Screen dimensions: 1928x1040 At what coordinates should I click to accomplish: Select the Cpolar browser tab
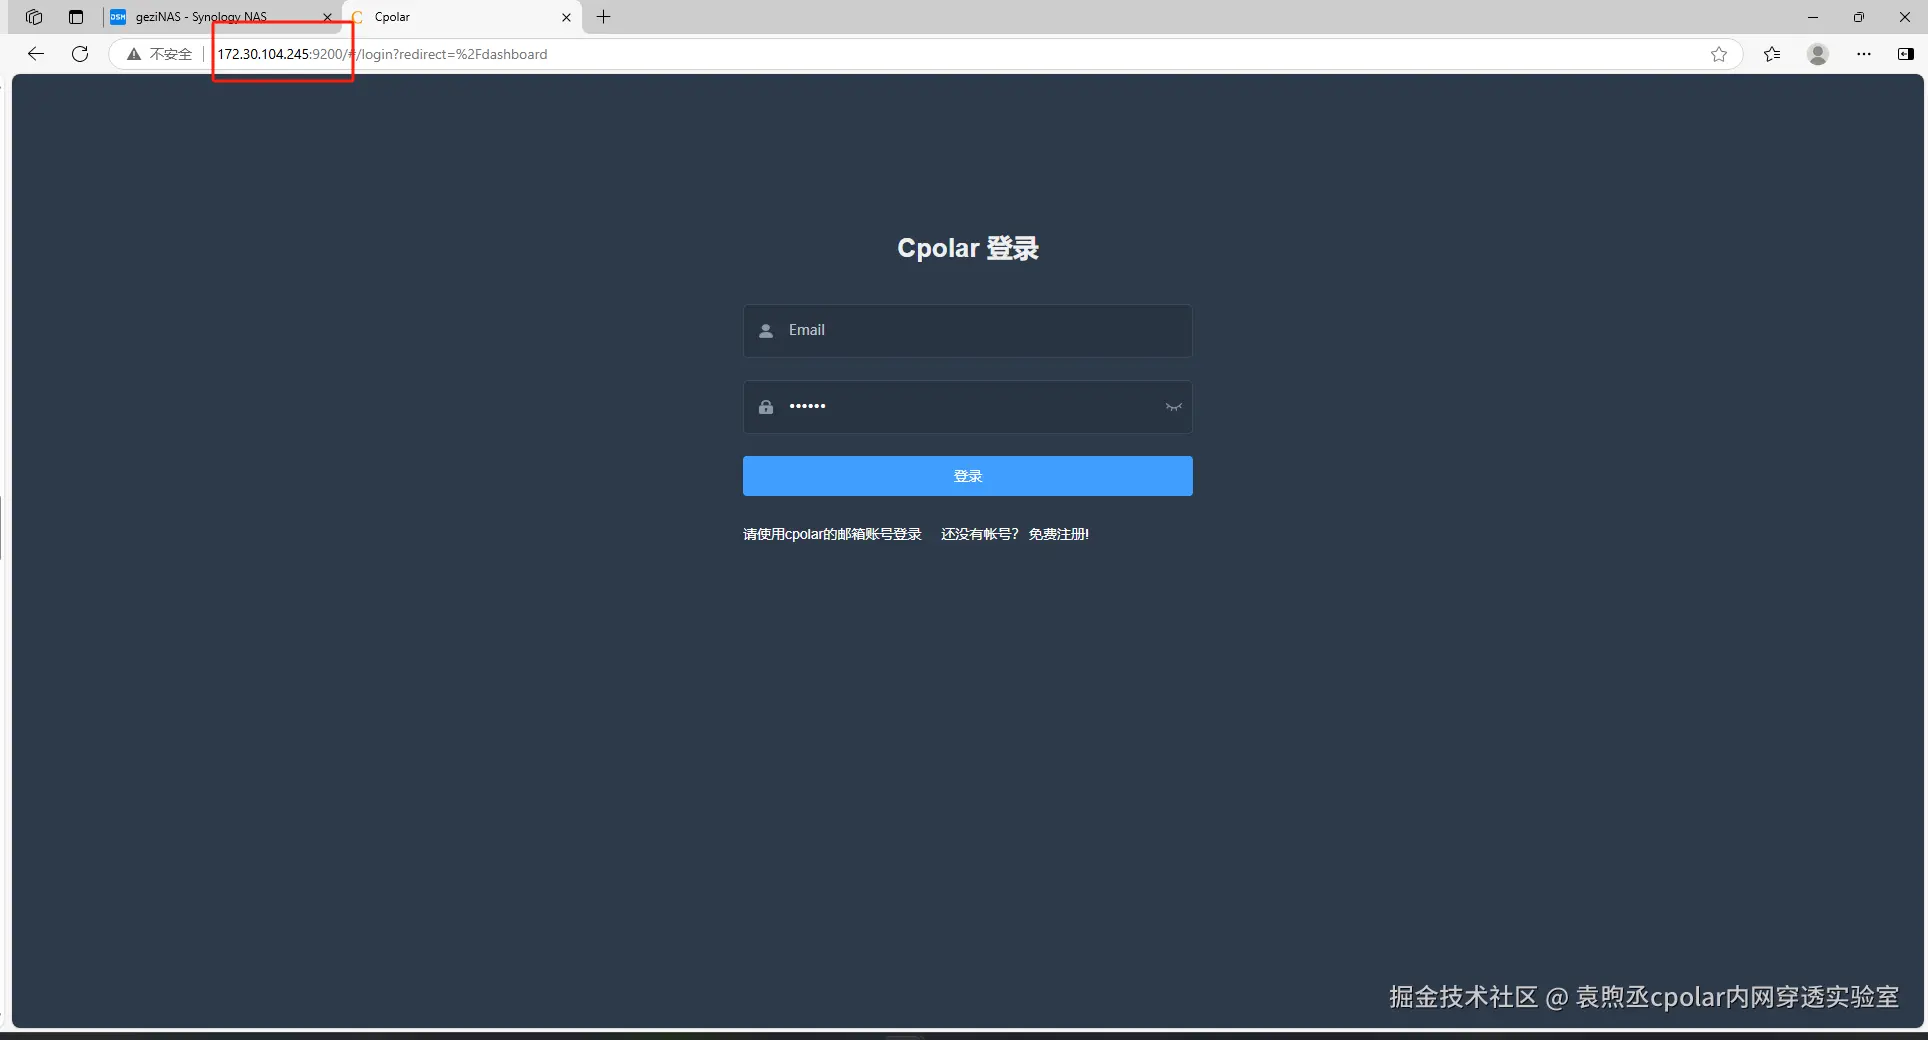[462, 17]
